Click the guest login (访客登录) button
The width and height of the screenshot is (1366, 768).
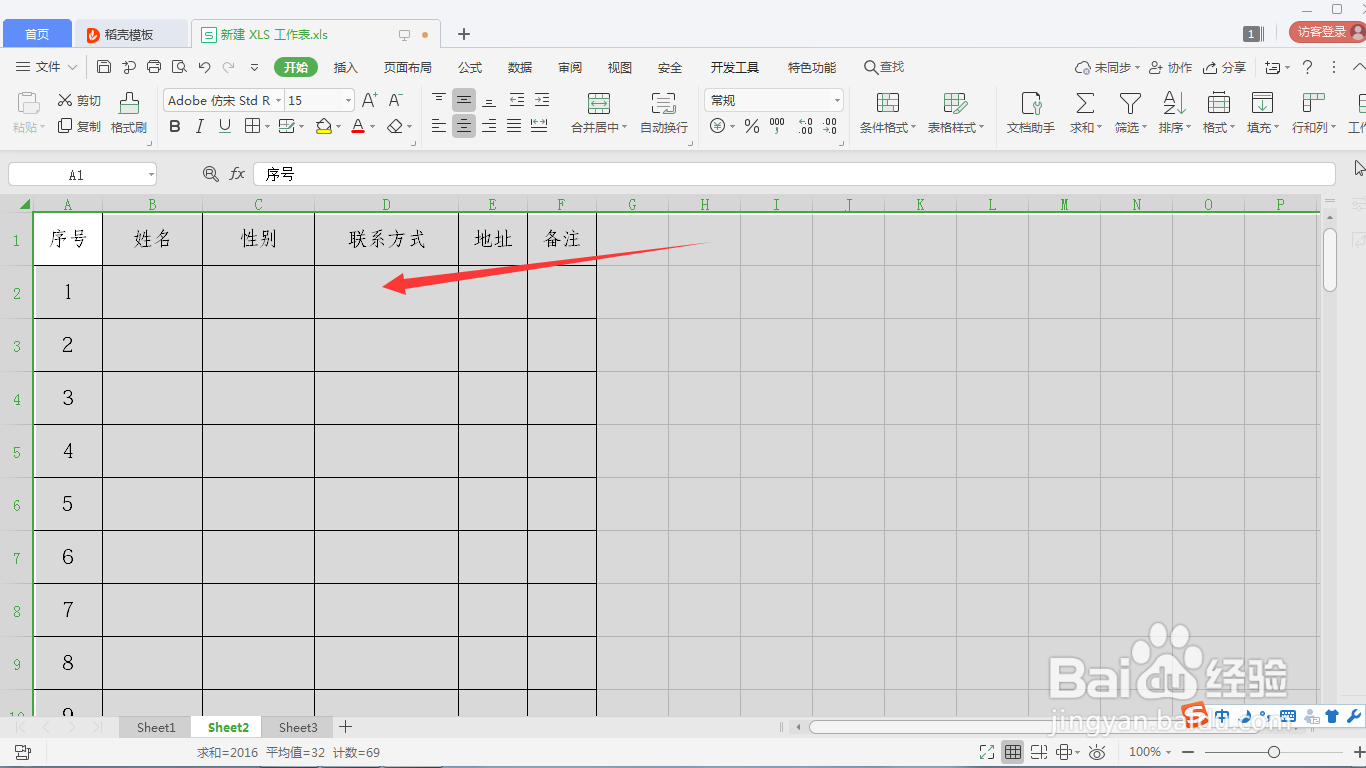(1326, 32)
